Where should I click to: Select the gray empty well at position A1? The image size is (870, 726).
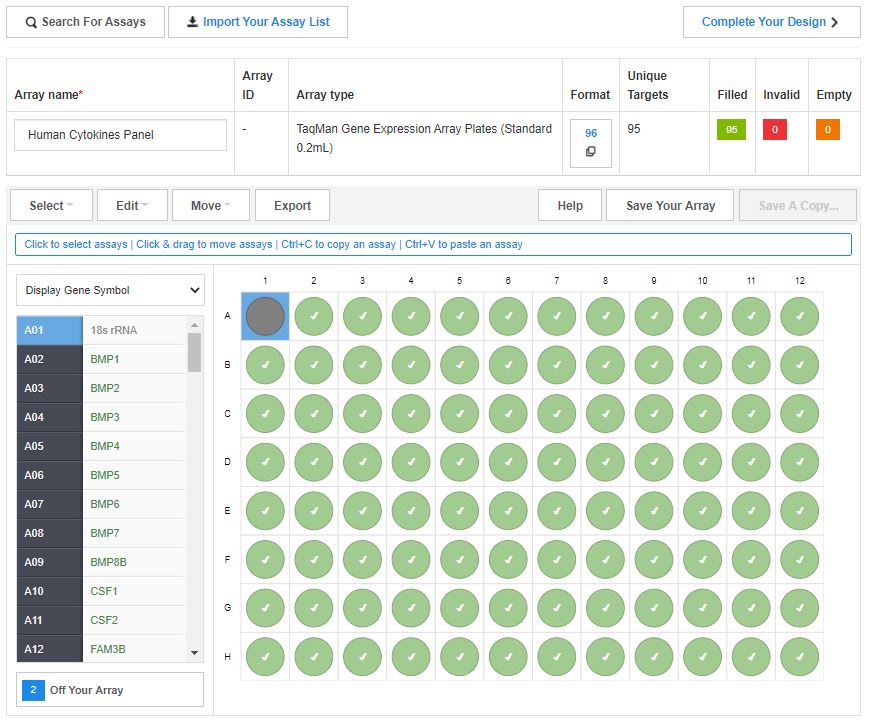click(x=264, y=316)
